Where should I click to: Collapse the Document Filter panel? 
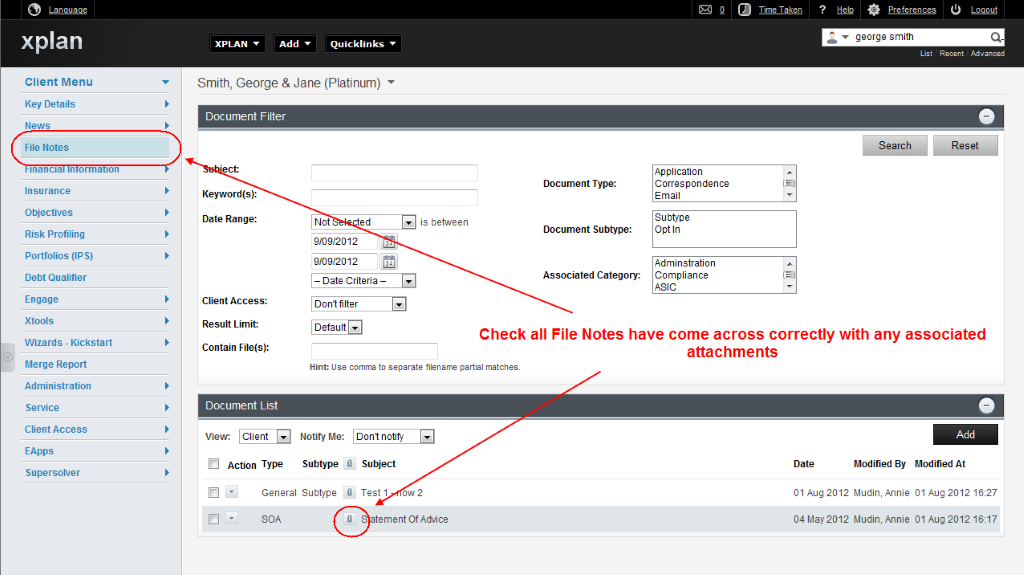coord(987,116)
